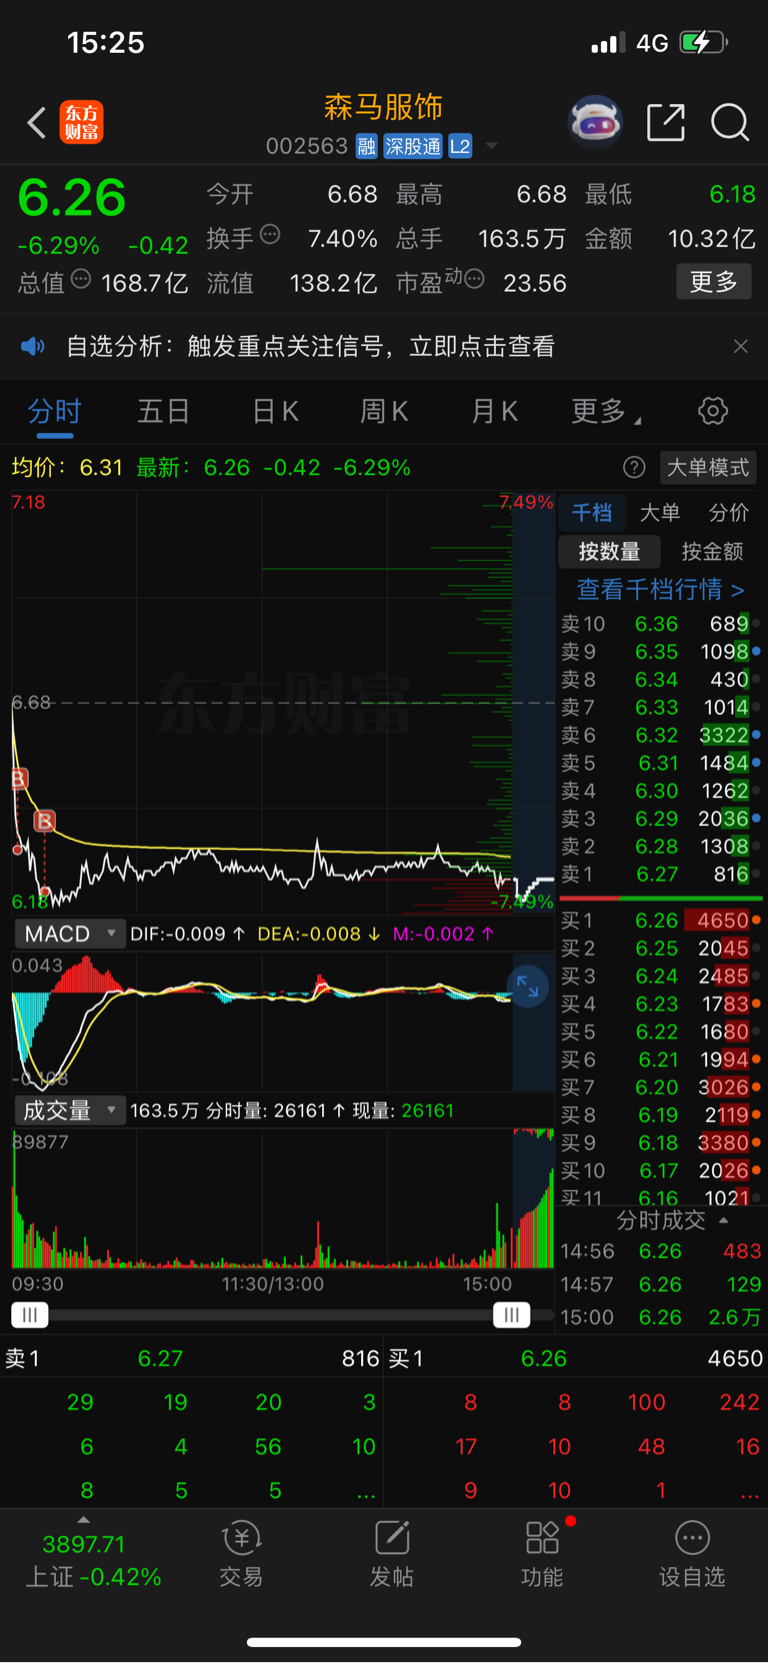Tap the upper B buy marker on chart
Viewport: 768px width, 1663px height.
point(19,779)
